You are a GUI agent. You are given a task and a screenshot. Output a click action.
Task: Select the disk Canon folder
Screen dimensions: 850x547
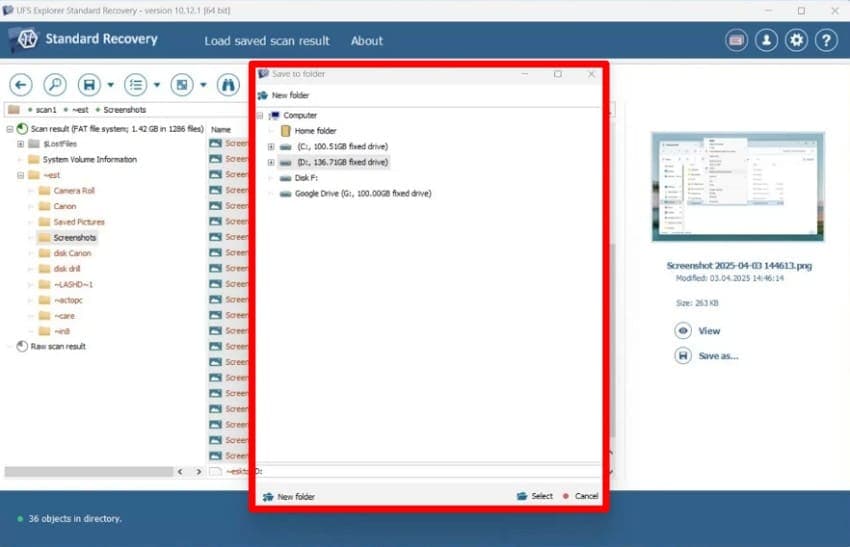pos(72,253)
